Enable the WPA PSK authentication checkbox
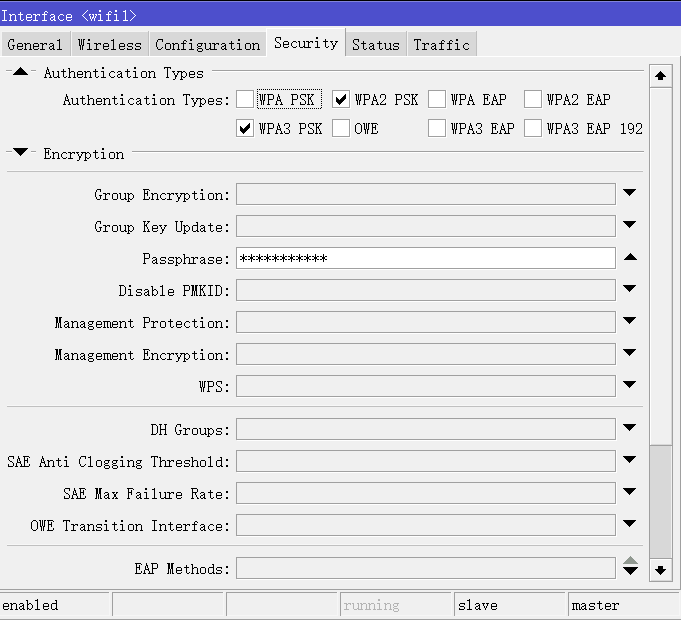This screenshot has width=682, height=620. click(245, 100)
